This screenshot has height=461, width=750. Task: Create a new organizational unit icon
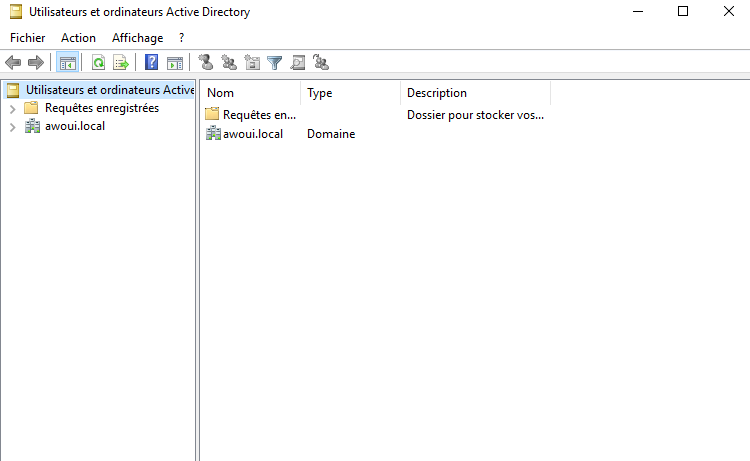252,62
